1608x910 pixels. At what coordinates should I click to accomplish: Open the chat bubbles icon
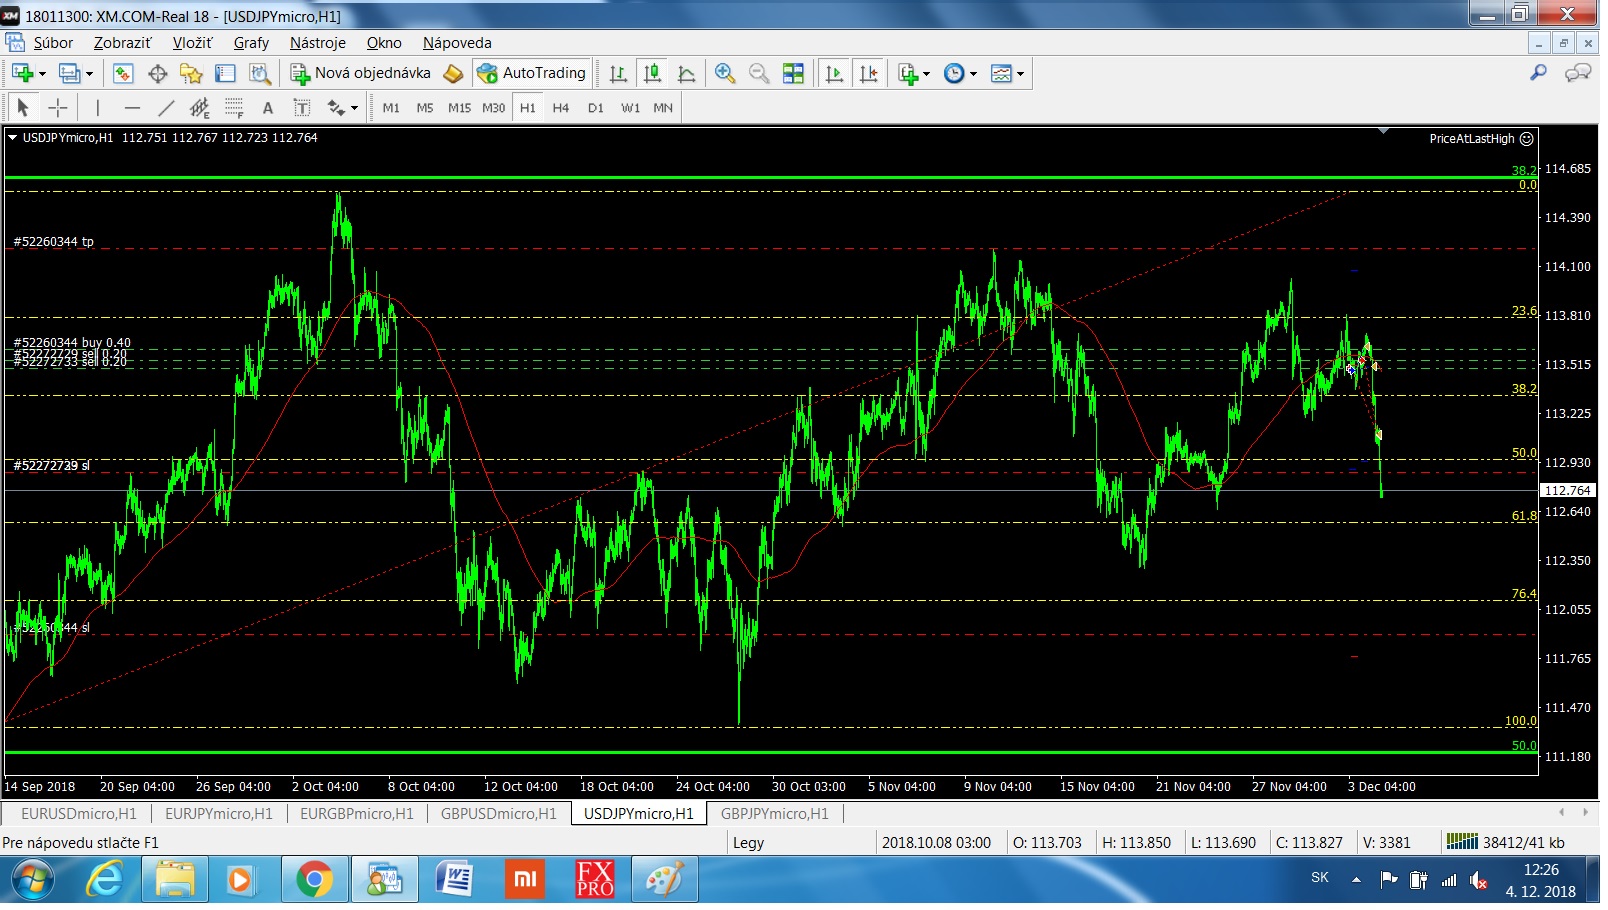click(1578, 72)
